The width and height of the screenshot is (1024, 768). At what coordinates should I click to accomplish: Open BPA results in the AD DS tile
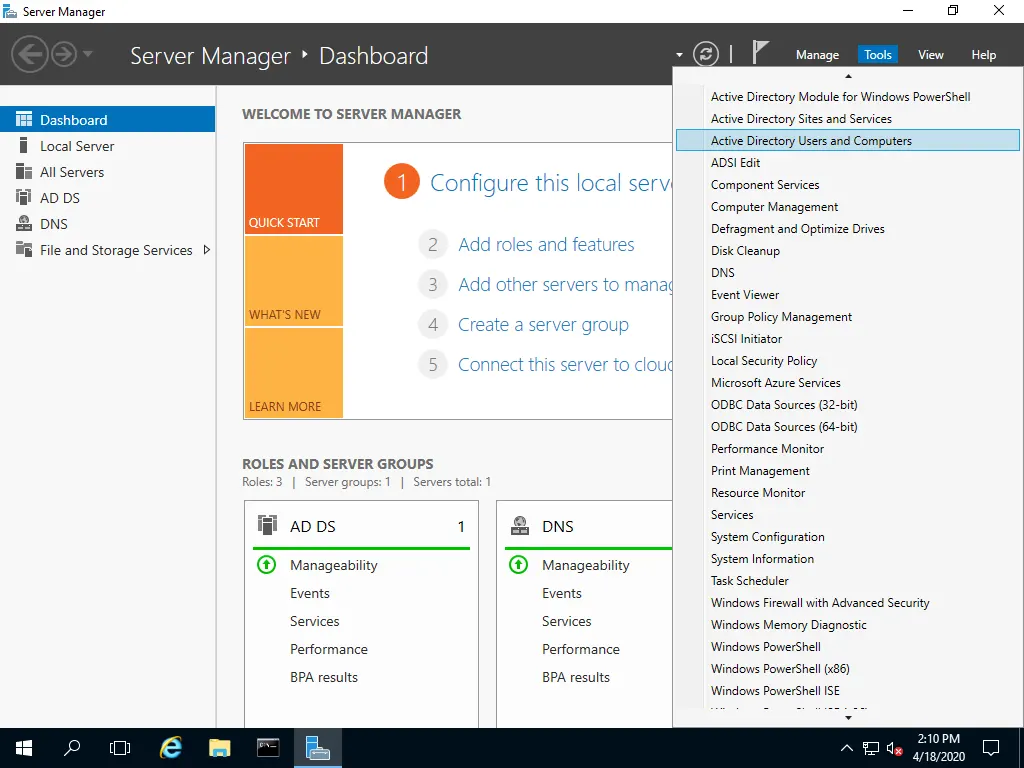point(324,677)
